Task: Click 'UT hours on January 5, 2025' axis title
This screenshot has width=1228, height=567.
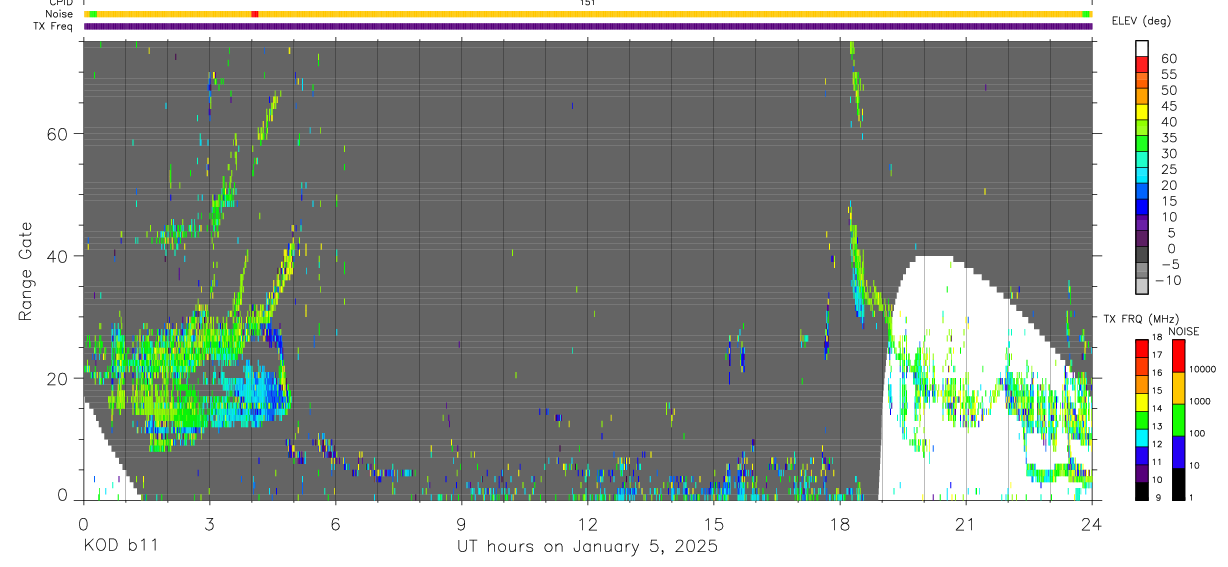Action: (587, 547)
